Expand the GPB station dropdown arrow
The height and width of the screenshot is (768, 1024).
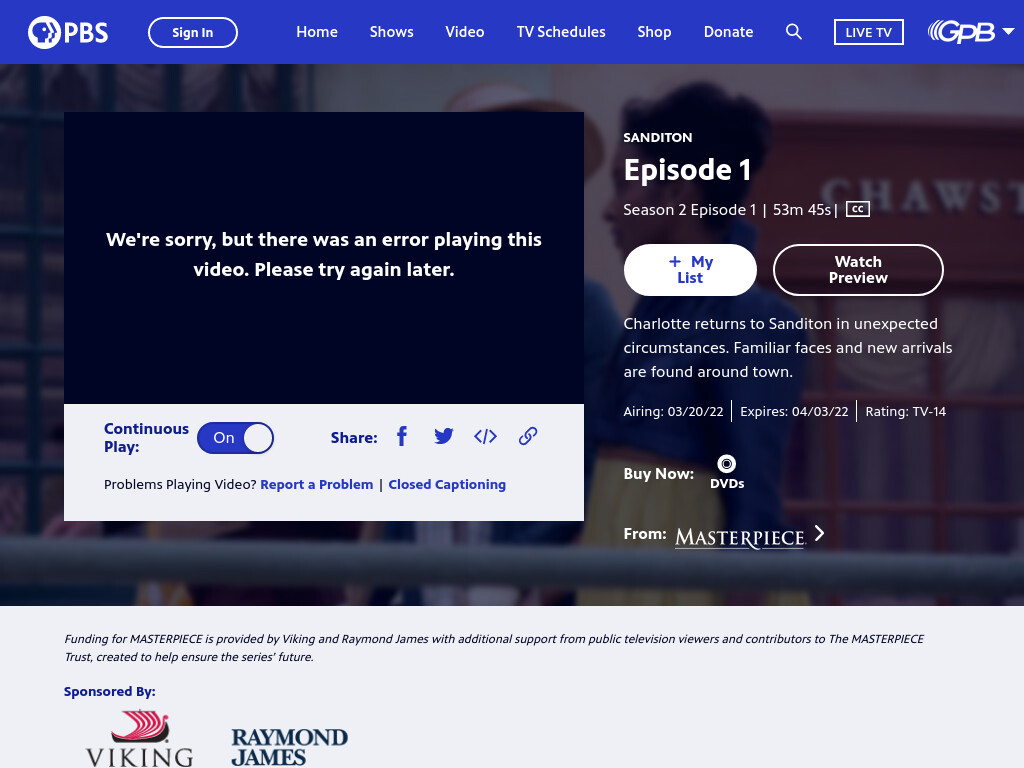pos(1009,31)
